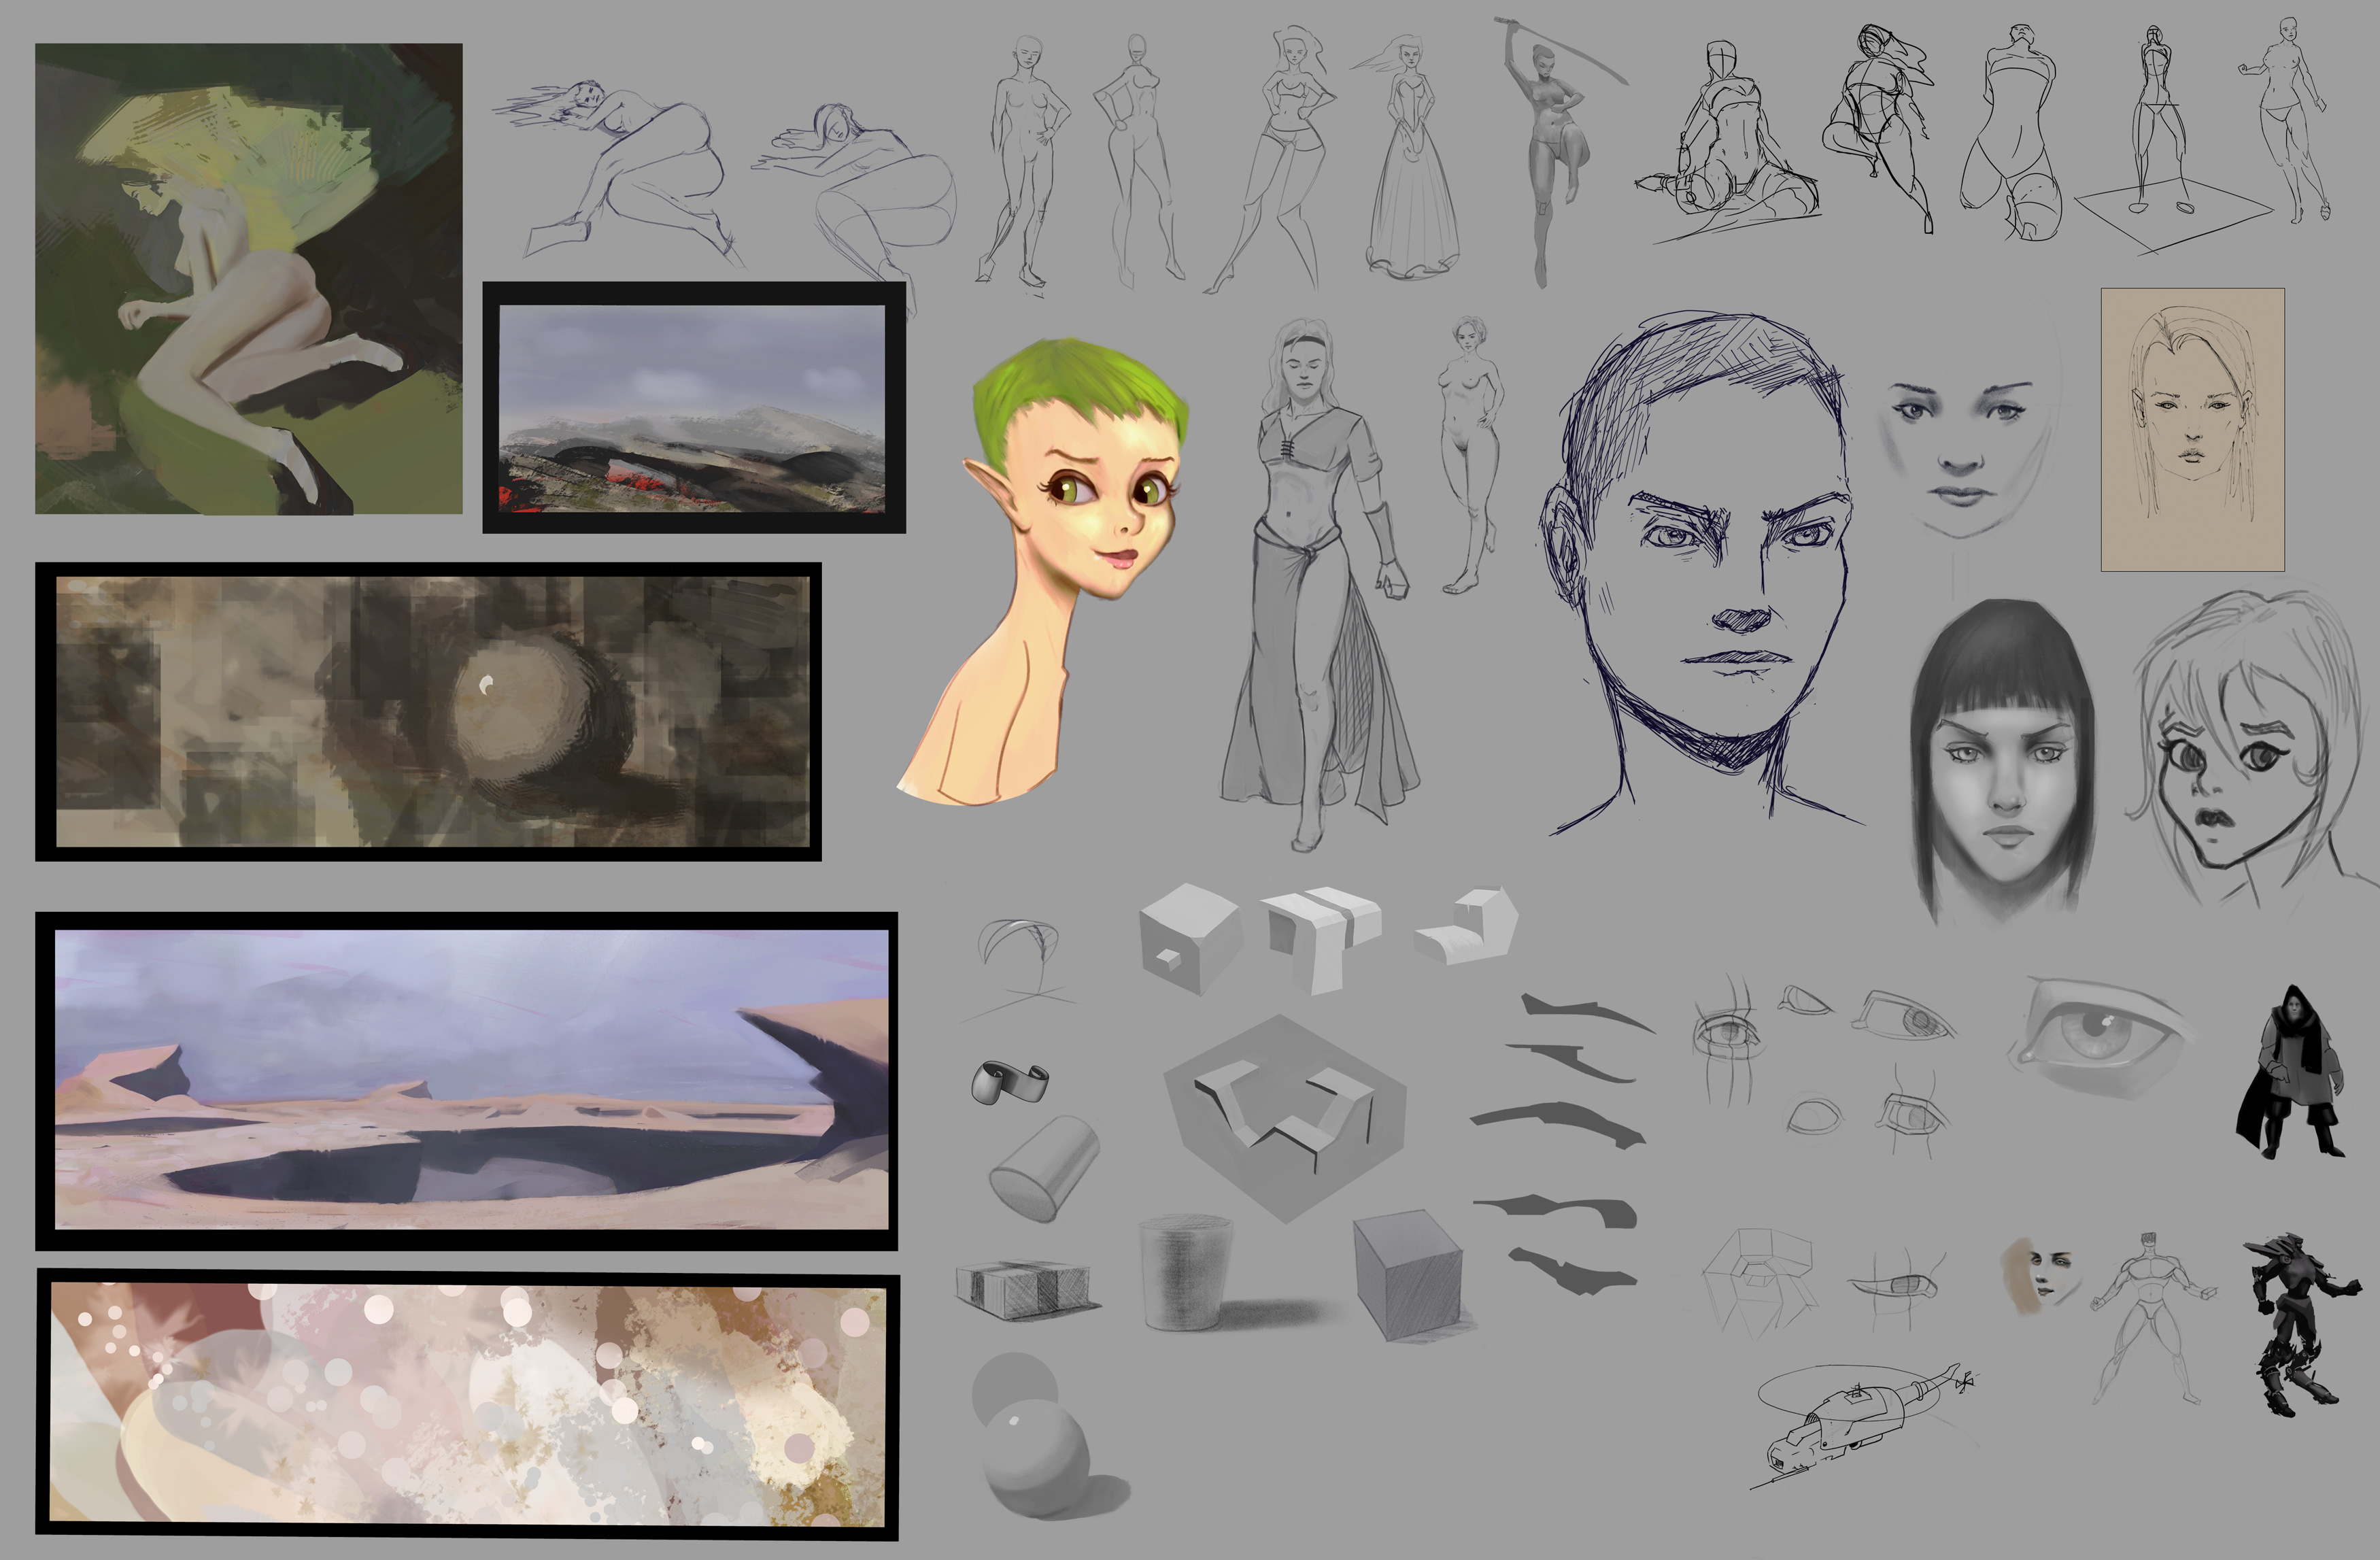
Task: Select the dark hooded cloaked figure
Action: click(x=2290, y=1072)
